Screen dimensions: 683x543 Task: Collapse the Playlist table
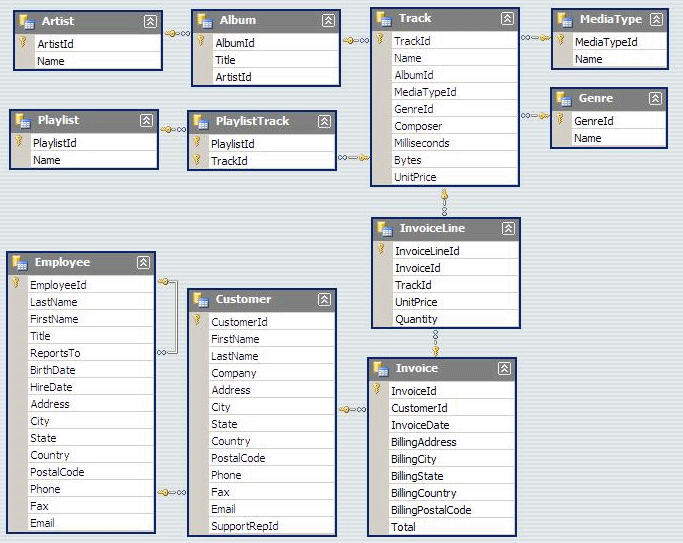point(146,120)
